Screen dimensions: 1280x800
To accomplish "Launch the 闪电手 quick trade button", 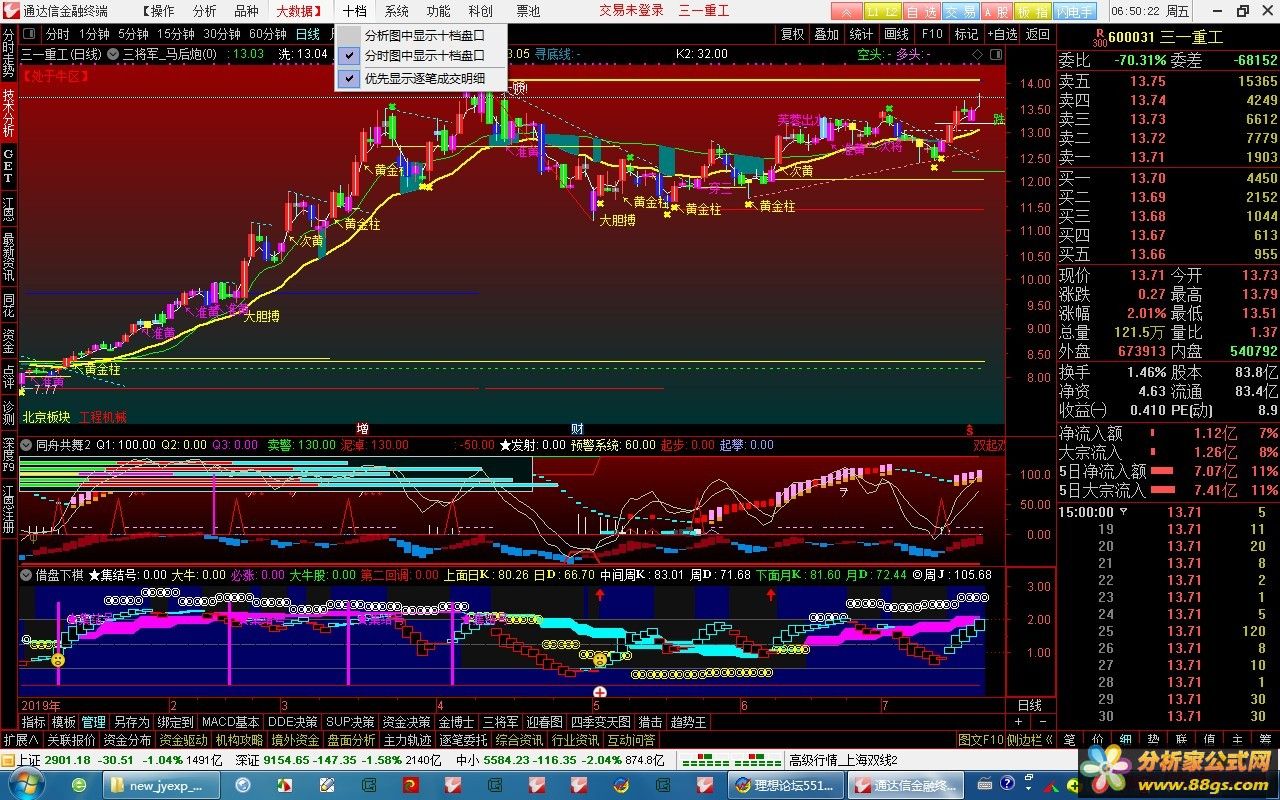I will tap(1075, 11).
